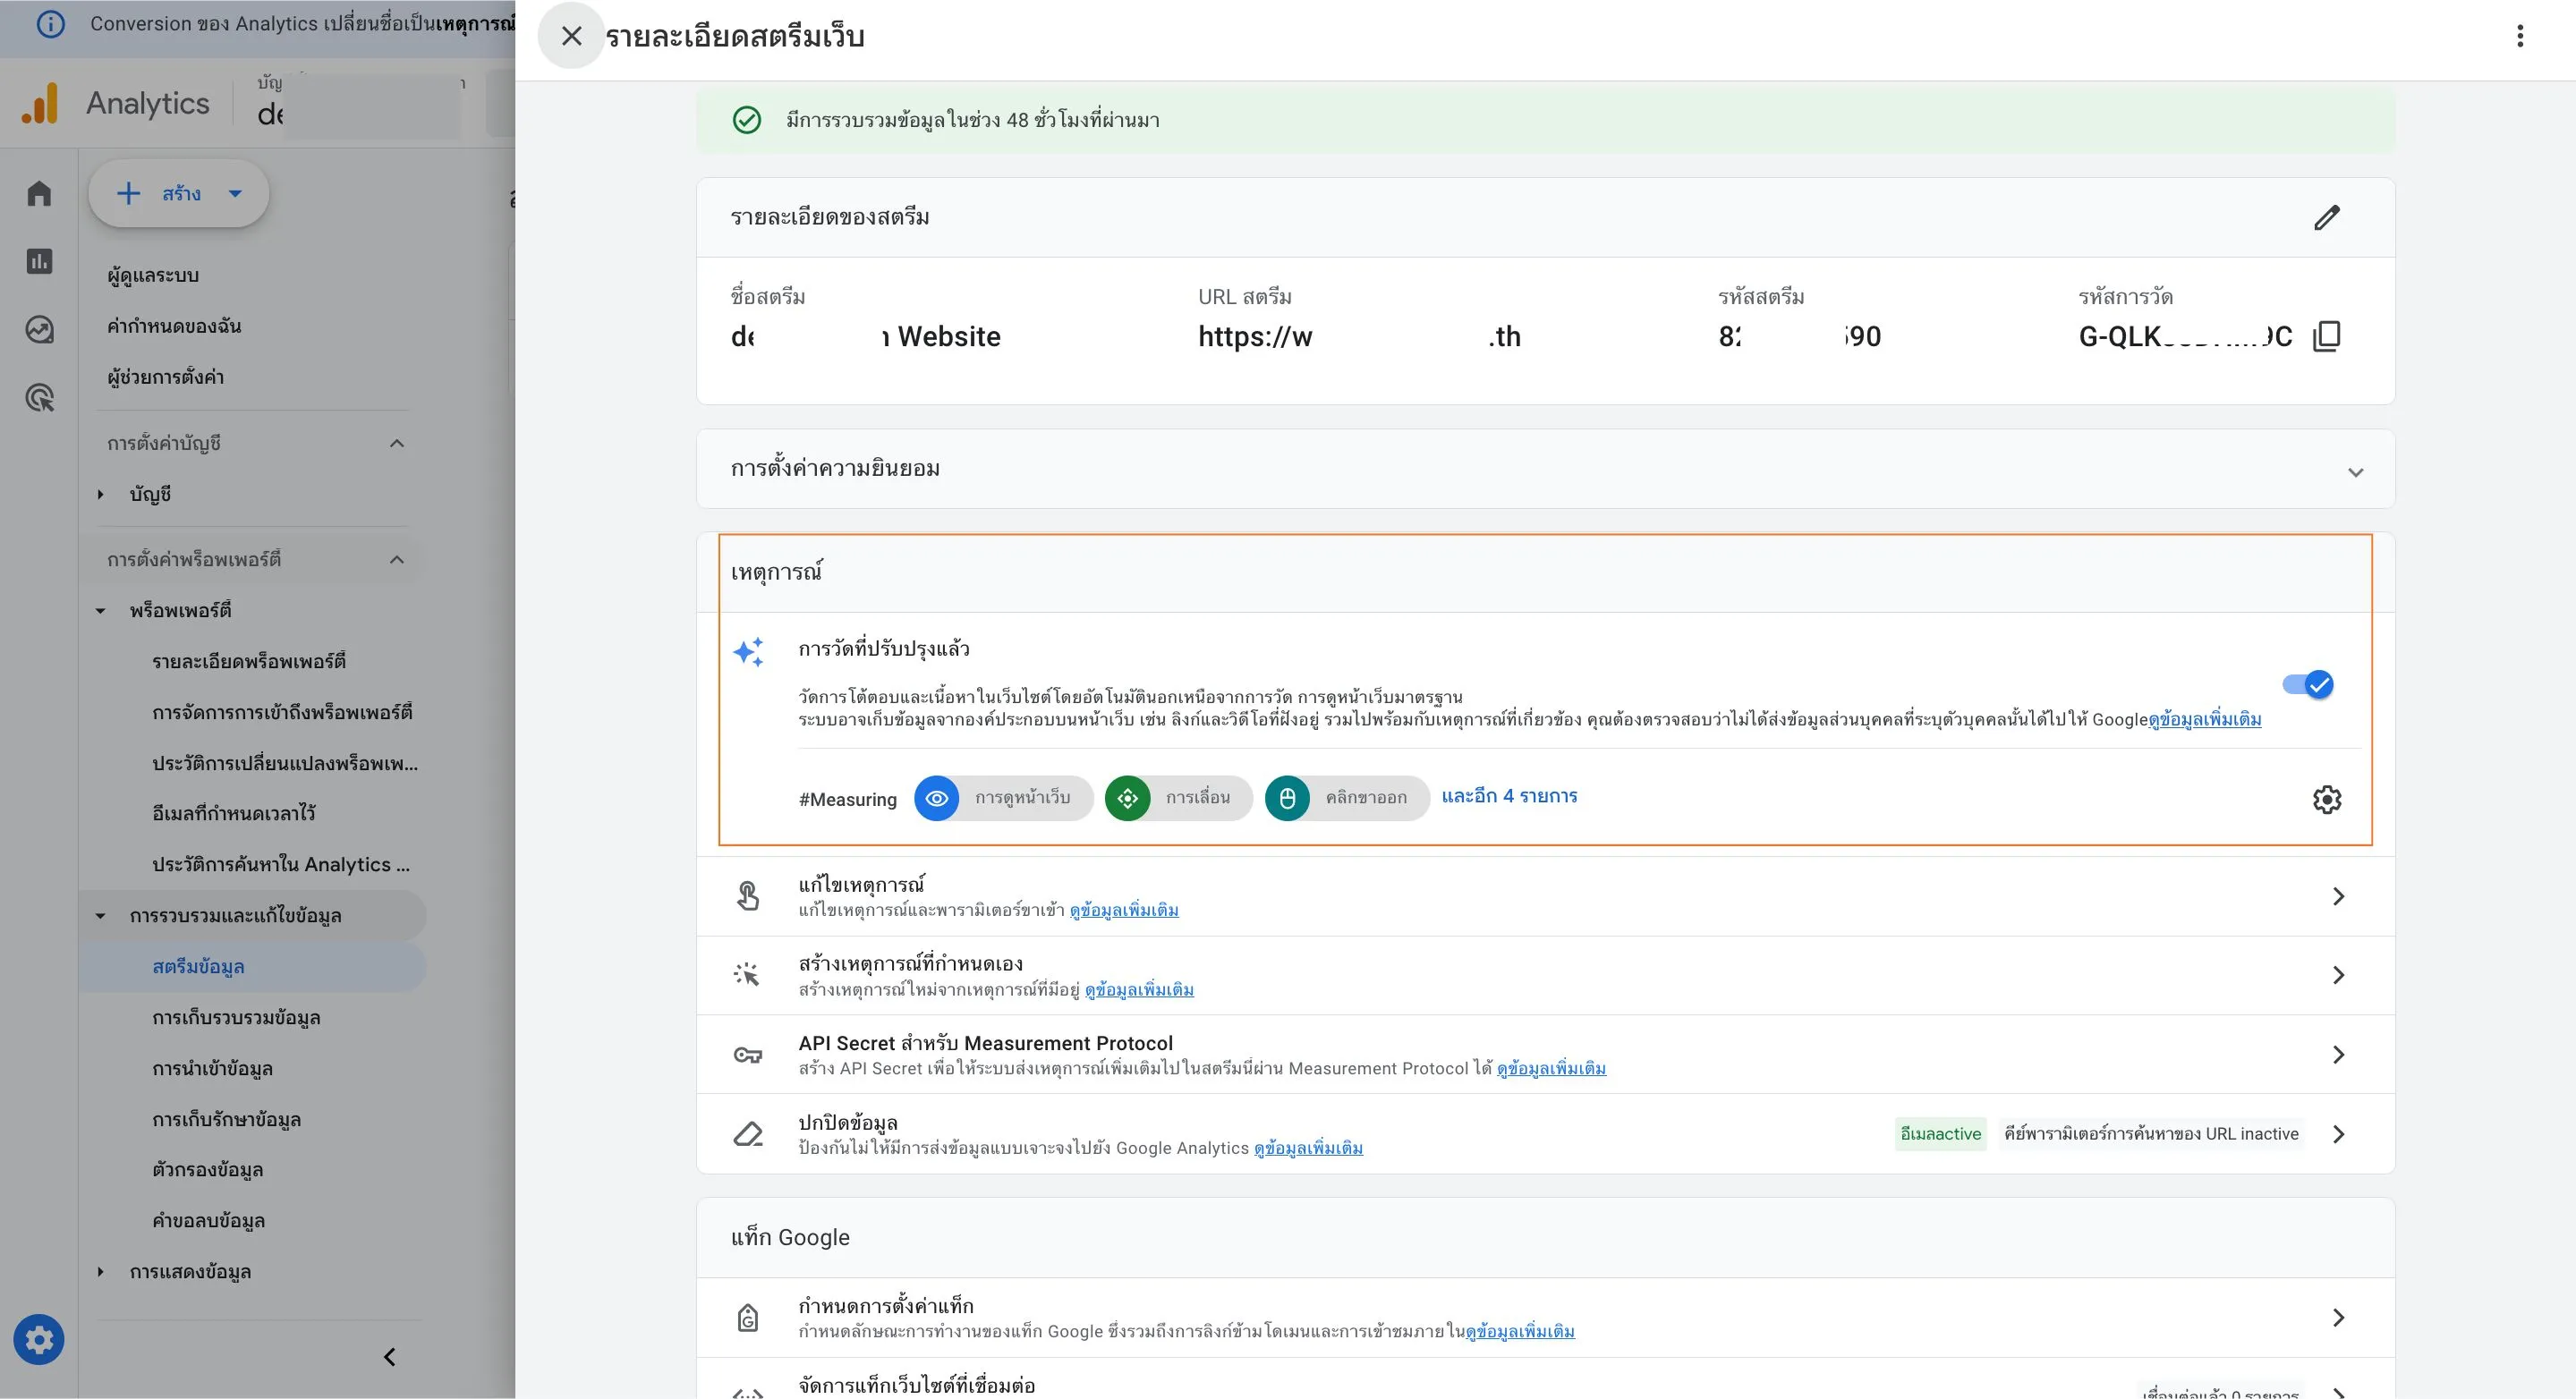Click the enhanced measurement sparkle icon
The height and width of the screenshot is (1399, 2576).
point(748,652)
